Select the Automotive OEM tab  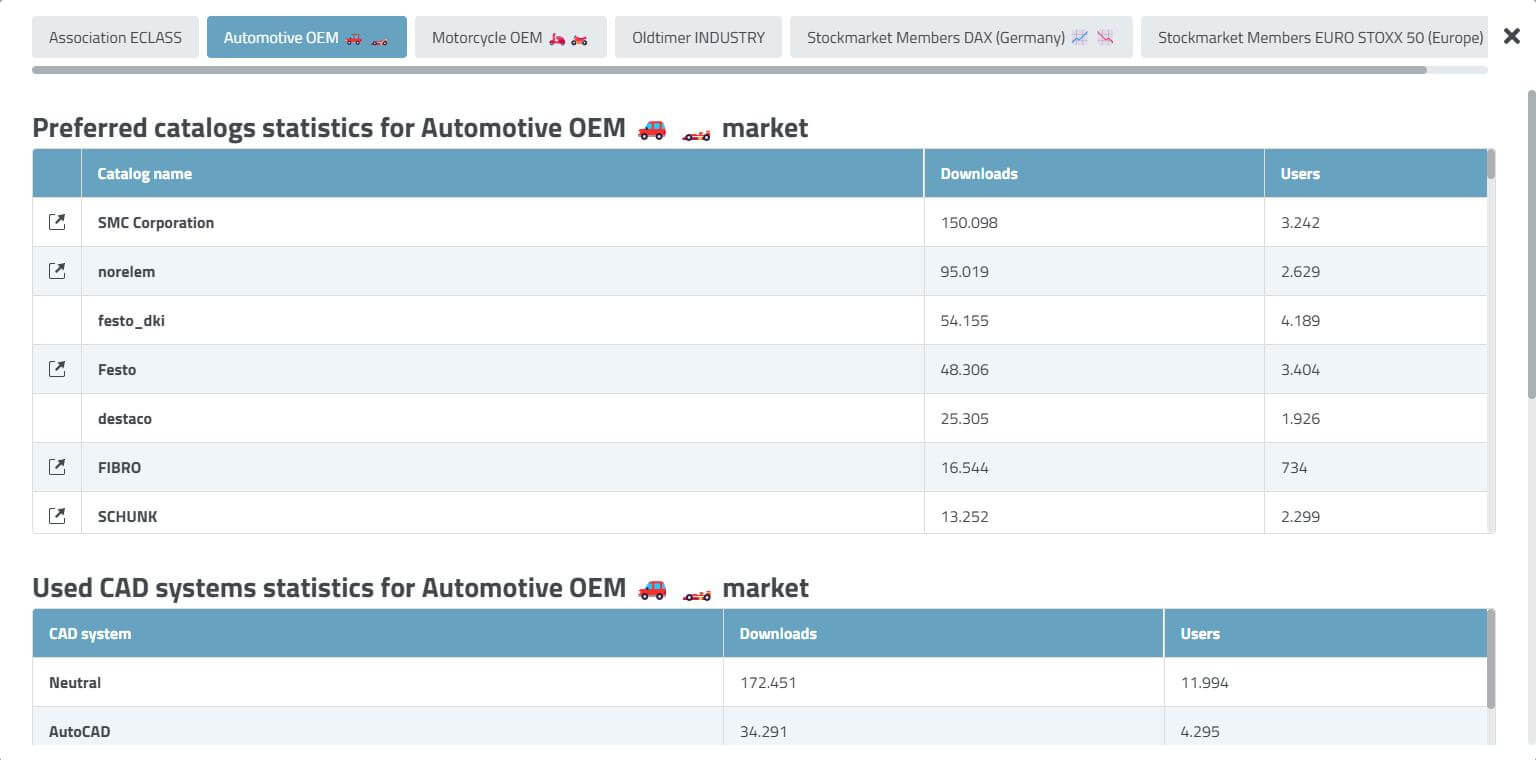click(307, 37)
